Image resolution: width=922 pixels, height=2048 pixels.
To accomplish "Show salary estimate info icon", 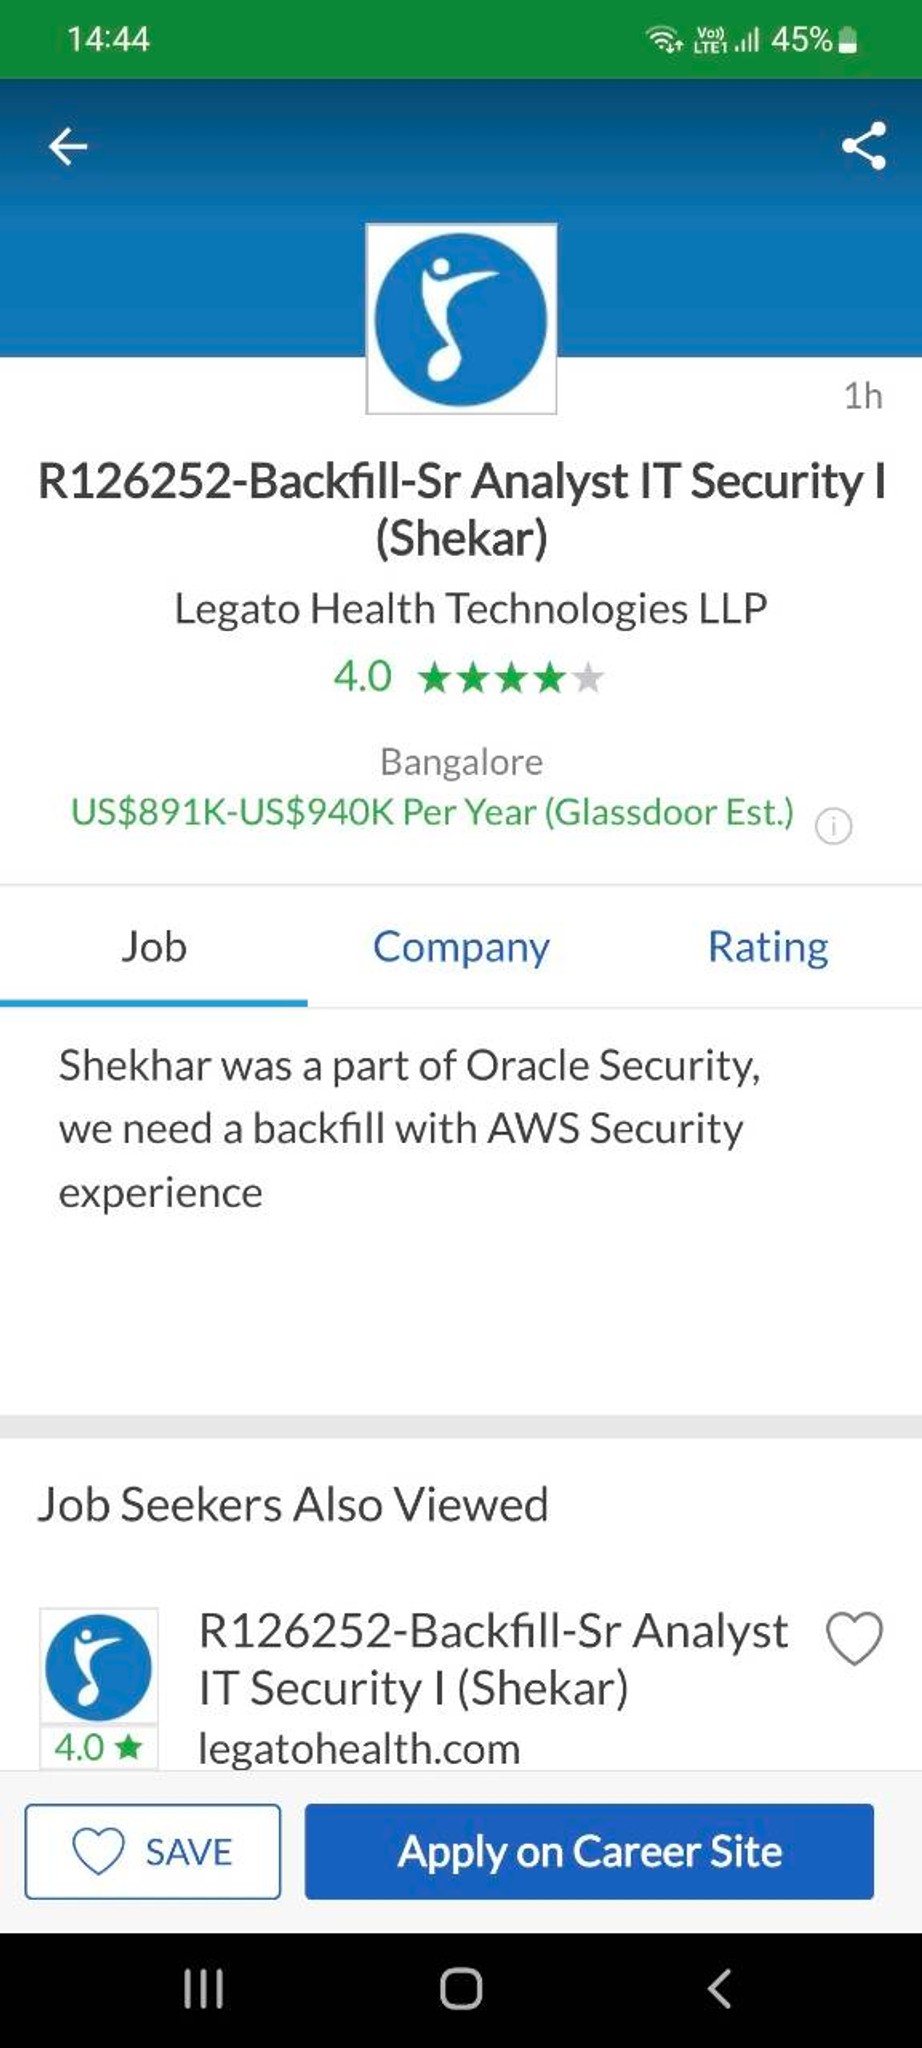I will (x=834, y=826).
